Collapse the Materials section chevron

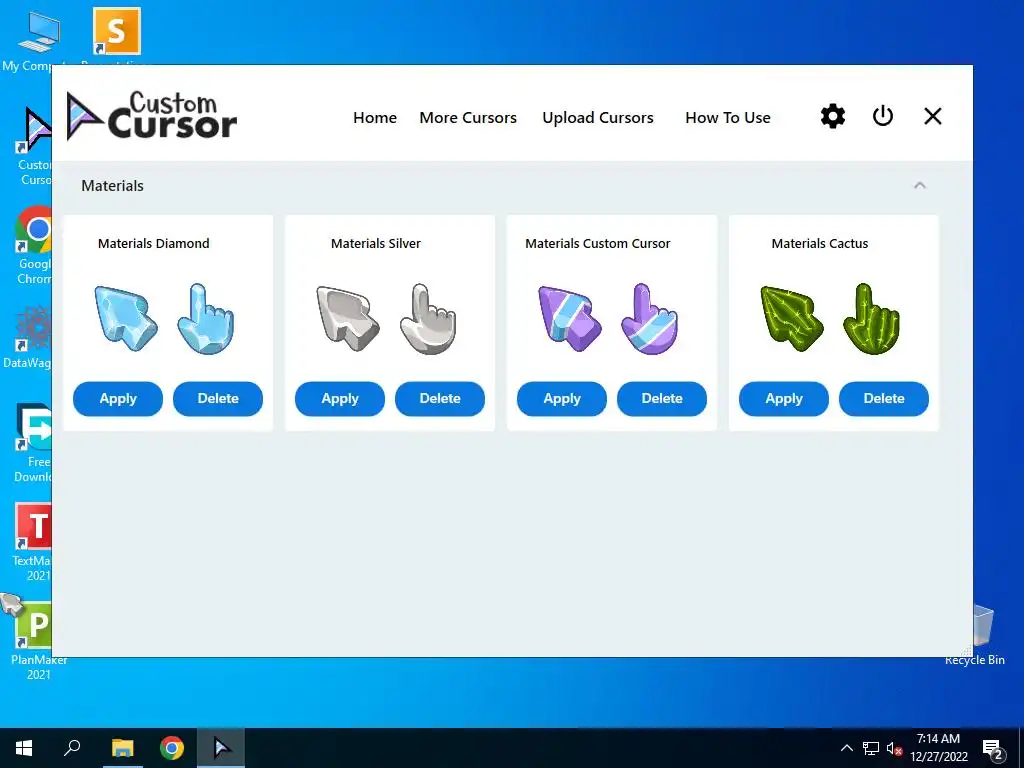[920, 185]
